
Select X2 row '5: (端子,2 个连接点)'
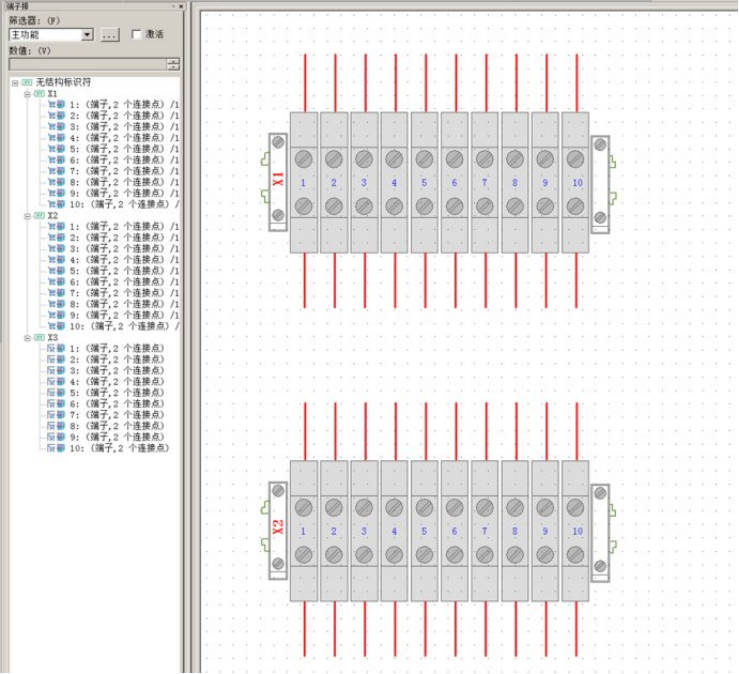click(124, 271)
